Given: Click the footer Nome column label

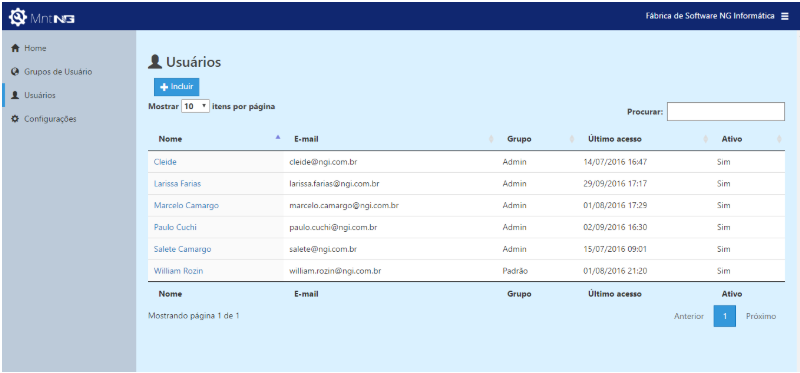Looking at the screenshot, I should (170, 294).
